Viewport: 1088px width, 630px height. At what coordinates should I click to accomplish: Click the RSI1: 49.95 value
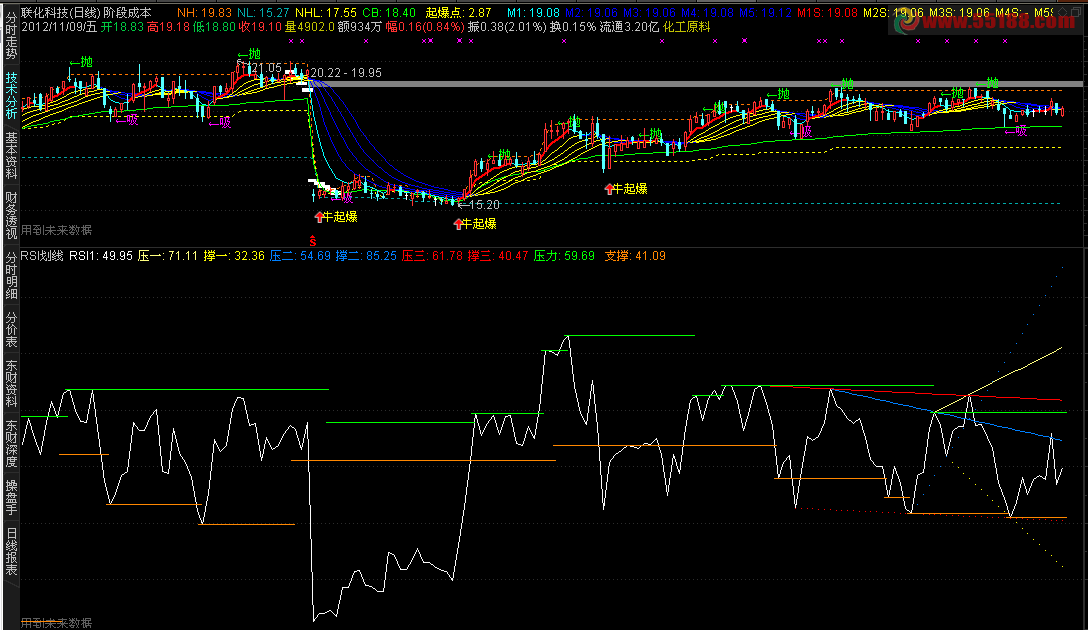coord(101,256)
